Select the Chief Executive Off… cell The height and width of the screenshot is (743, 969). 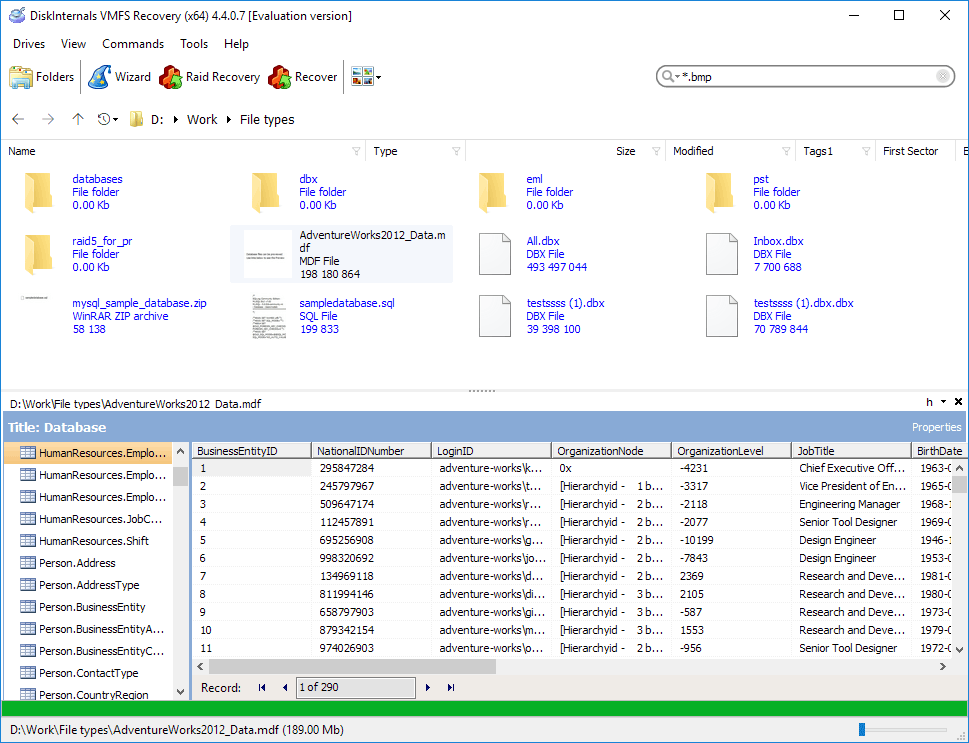852,468
